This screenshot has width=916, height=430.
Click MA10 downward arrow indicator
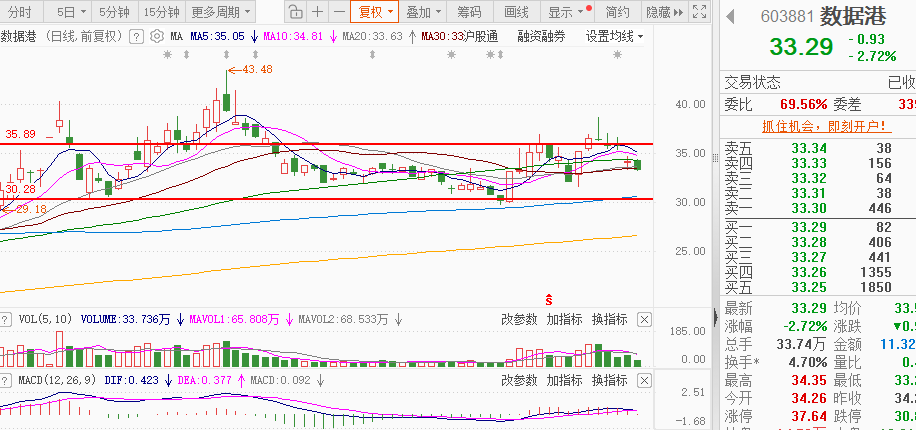tap(333, 37)
